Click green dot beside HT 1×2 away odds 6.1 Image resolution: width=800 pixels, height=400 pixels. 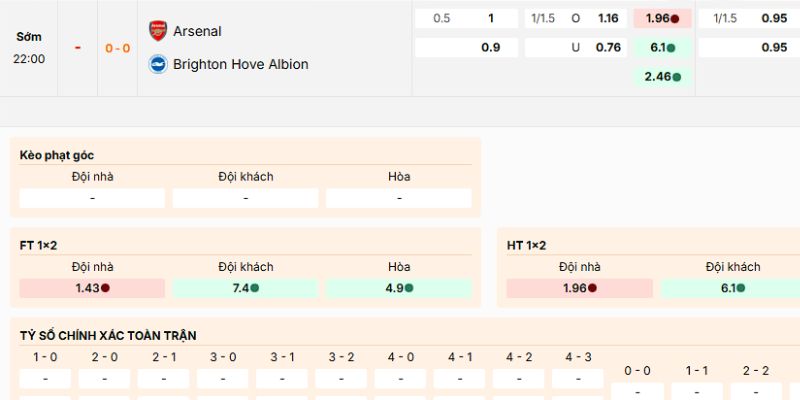click(741, 288)
